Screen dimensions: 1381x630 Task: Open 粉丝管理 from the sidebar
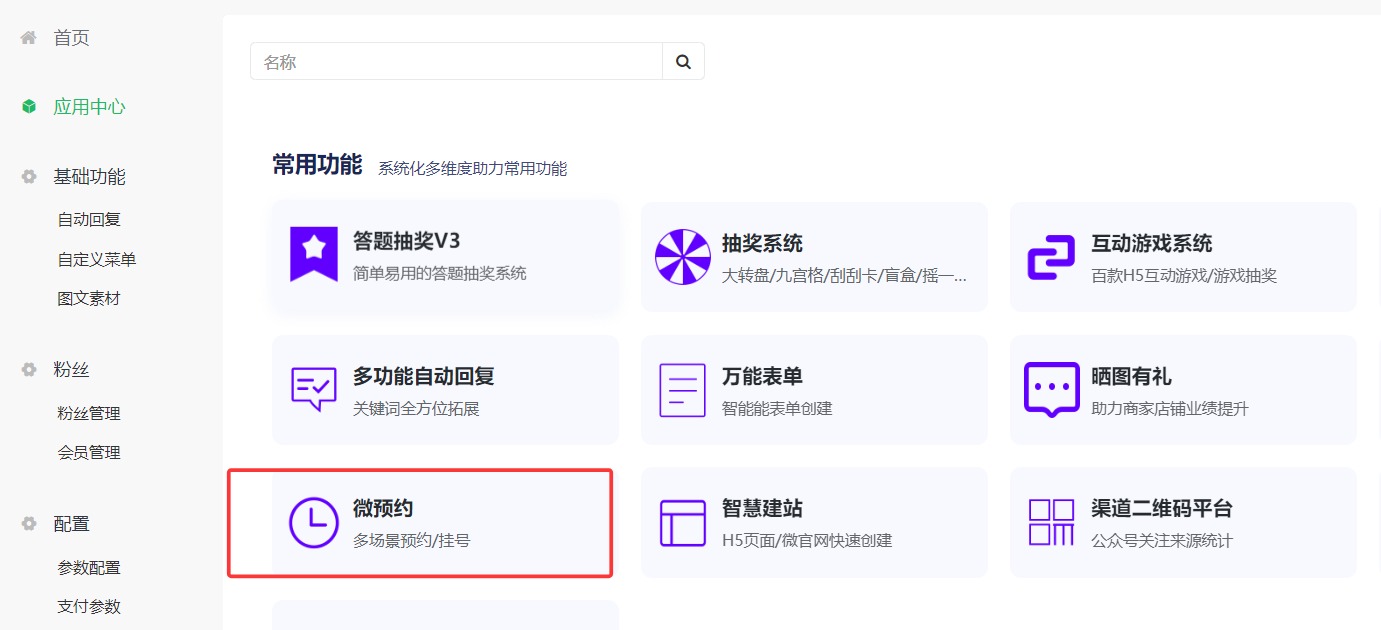(91, 412)
